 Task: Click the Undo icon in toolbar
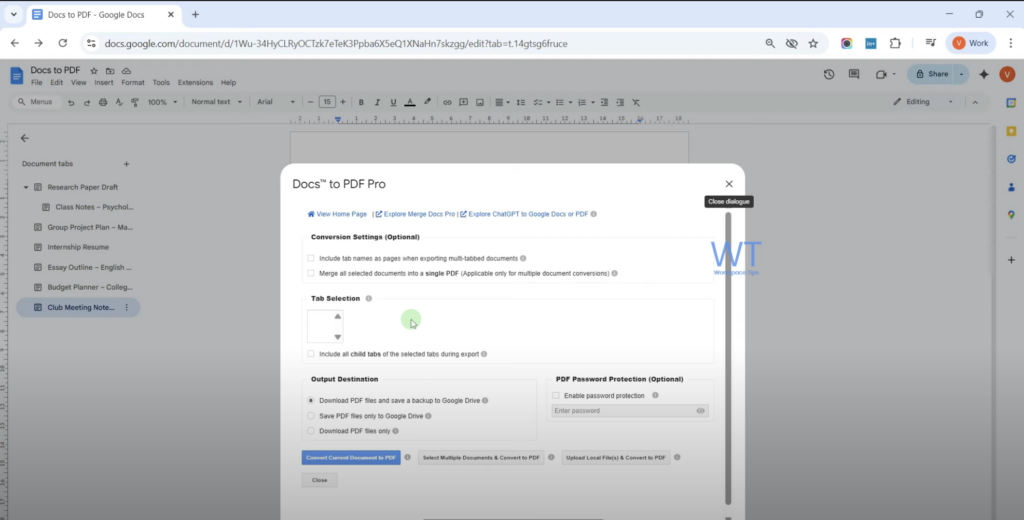(71, 103)
